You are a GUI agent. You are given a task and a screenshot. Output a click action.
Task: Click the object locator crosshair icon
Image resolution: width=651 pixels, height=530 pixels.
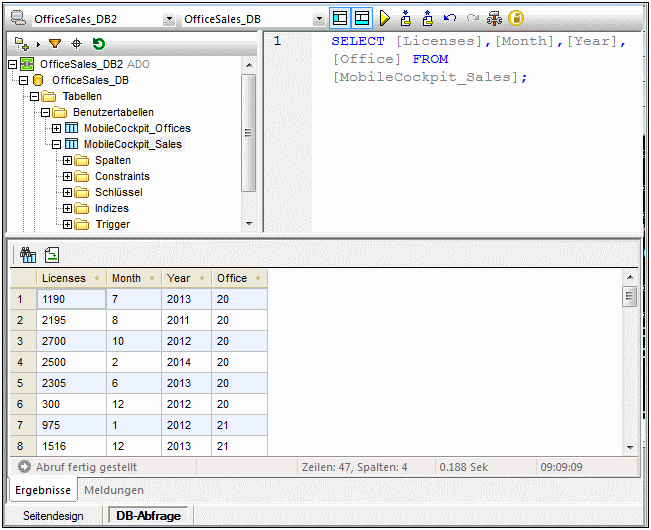click(76, 44)
